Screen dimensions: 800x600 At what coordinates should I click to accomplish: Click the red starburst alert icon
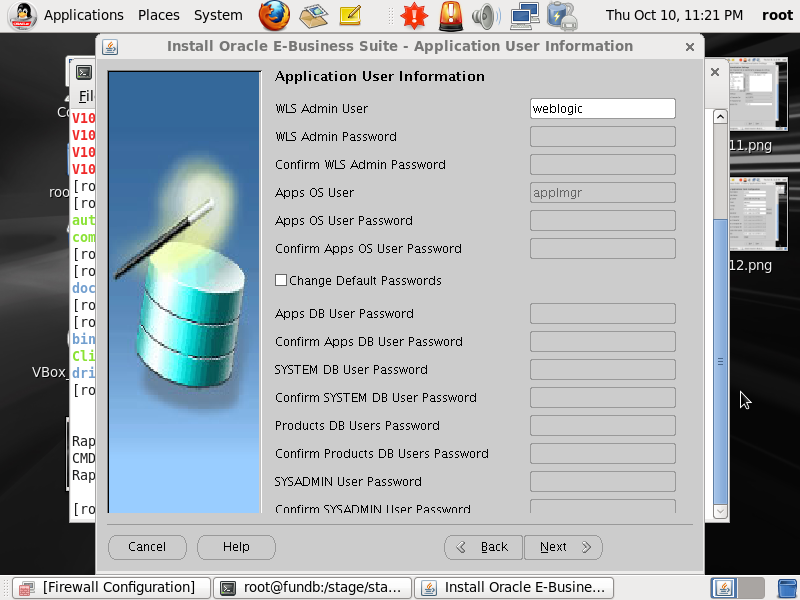click(x=414, y=15)
